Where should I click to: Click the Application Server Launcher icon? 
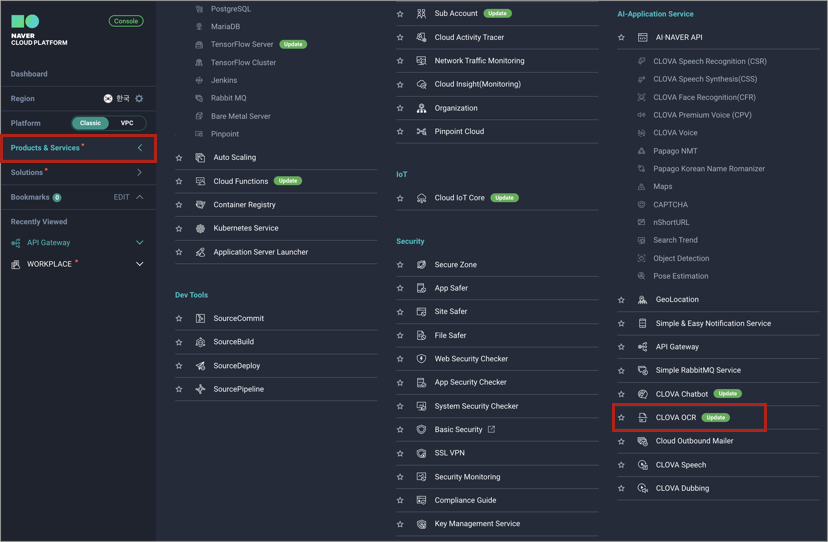click(200, 252)
